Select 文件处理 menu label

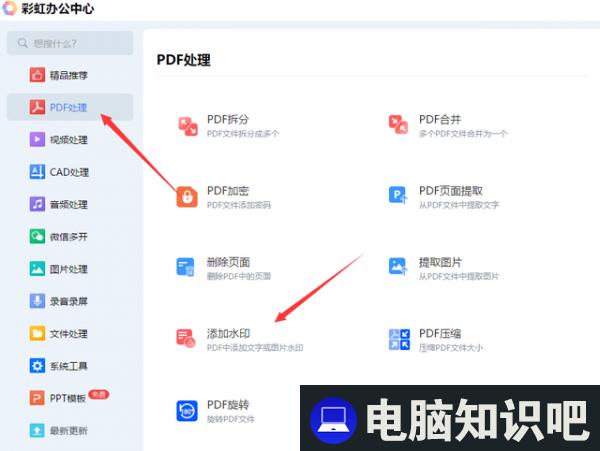pos(69,334)
